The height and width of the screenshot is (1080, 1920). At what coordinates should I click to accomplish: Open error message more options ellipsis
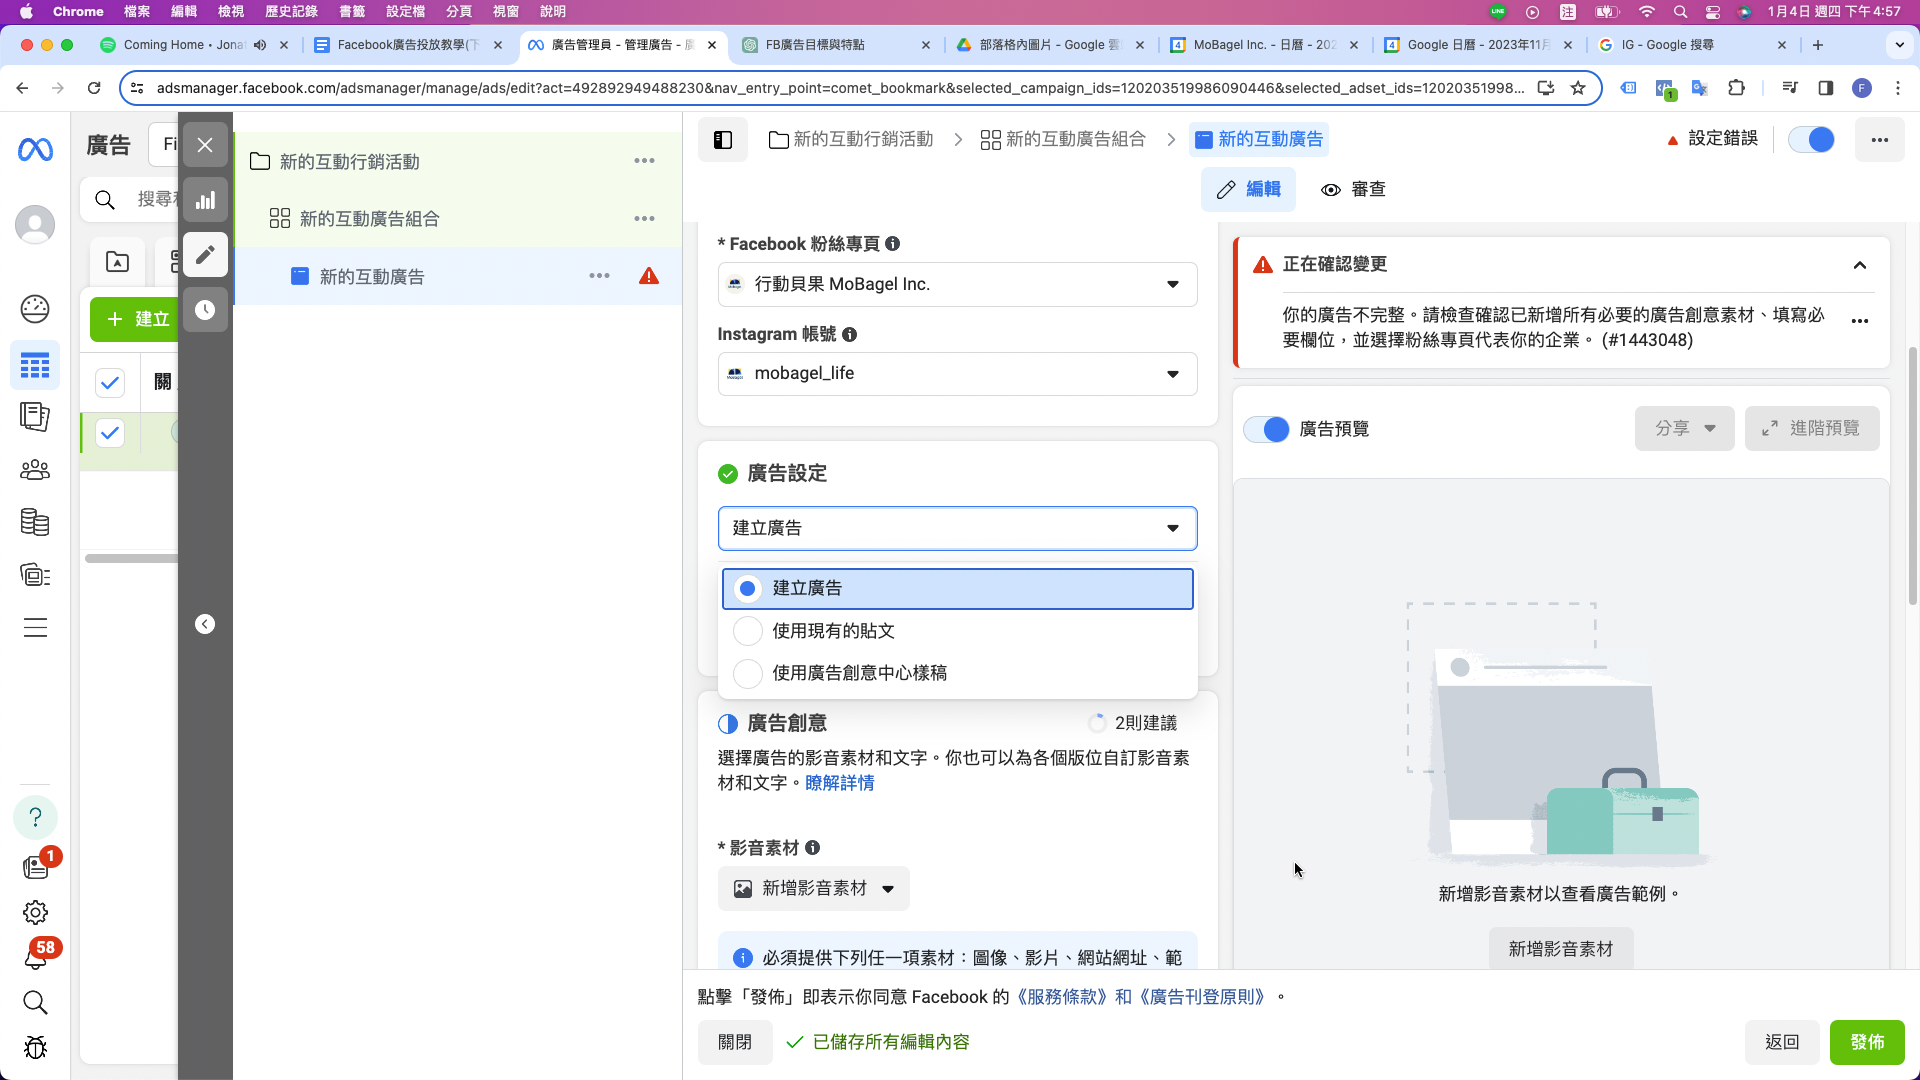[1860, 321]
